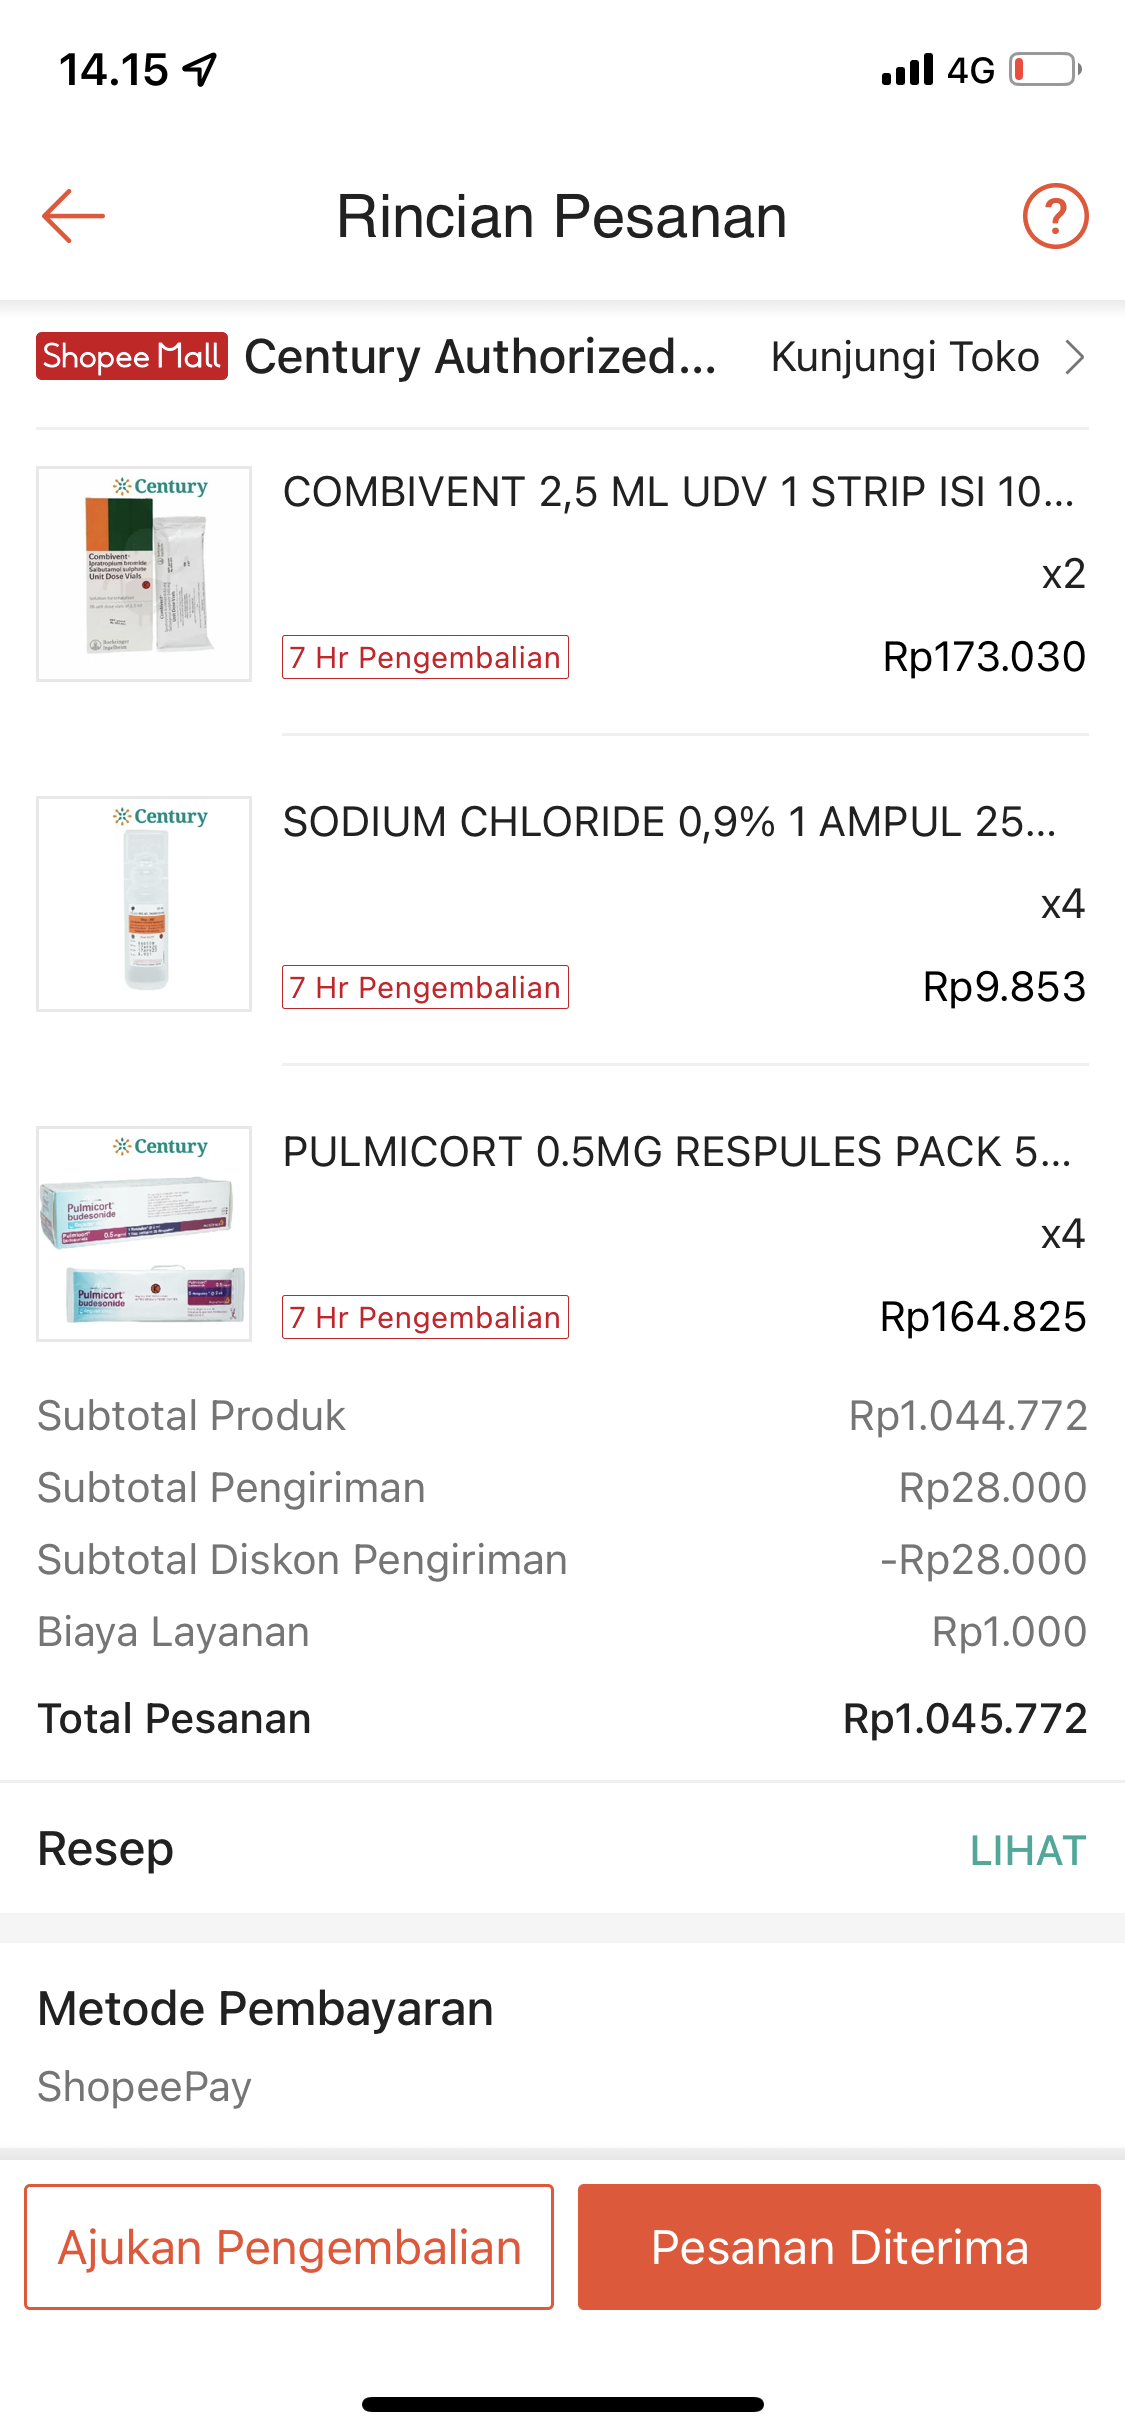1125x2436 pixels.
Task: Tap the Shopee Mall badge
Action: click(131, 357)
